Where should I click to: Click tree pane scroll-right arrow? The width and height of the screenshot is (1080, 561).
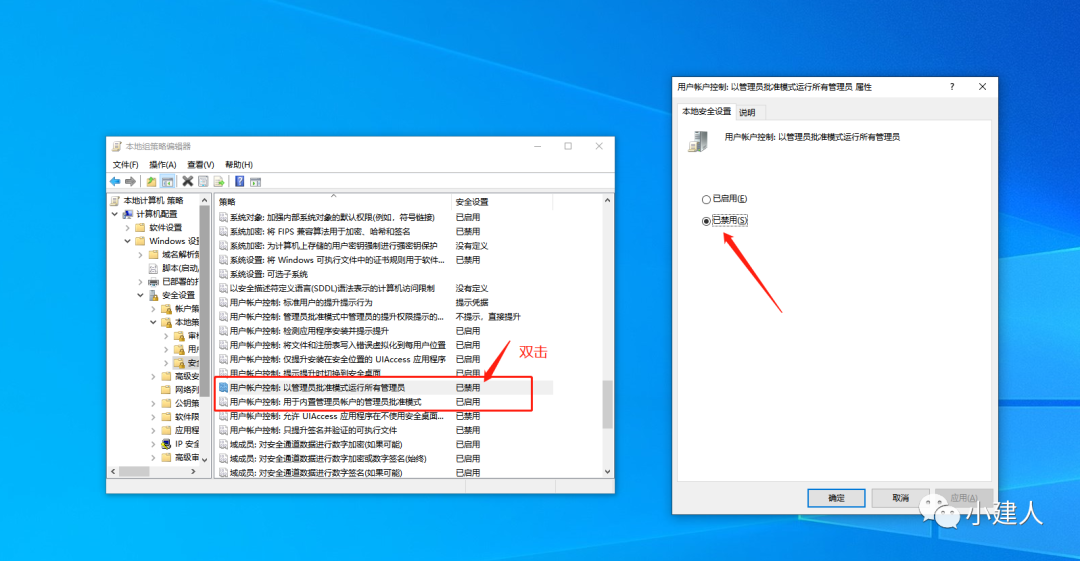tap(194, 471)
